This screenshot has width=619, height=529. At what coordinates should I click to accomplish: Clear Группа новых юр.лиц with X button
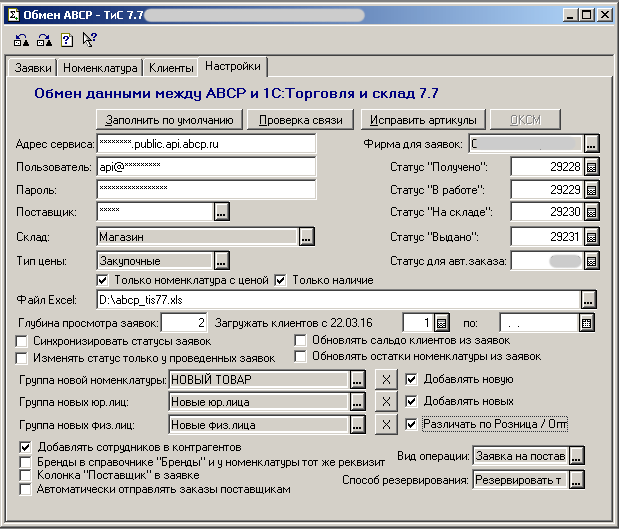[x=386, y=402]
